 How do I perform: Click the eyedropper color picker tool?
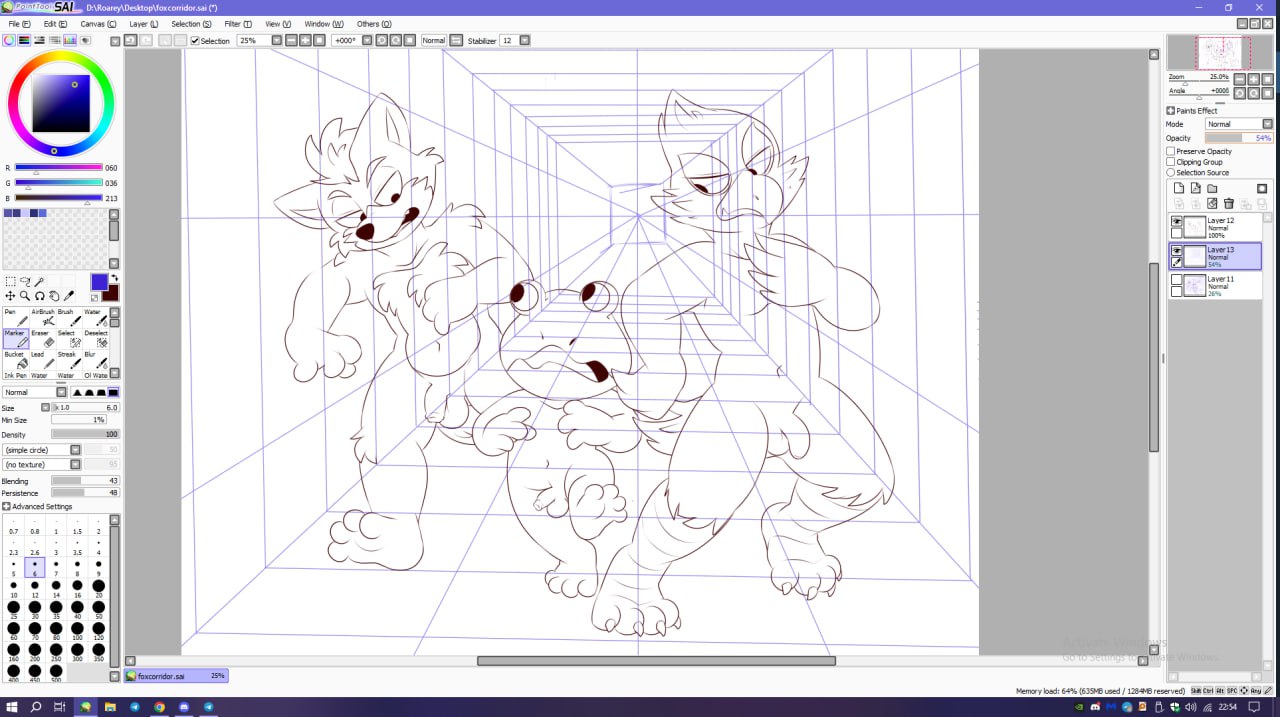(69, 296)
